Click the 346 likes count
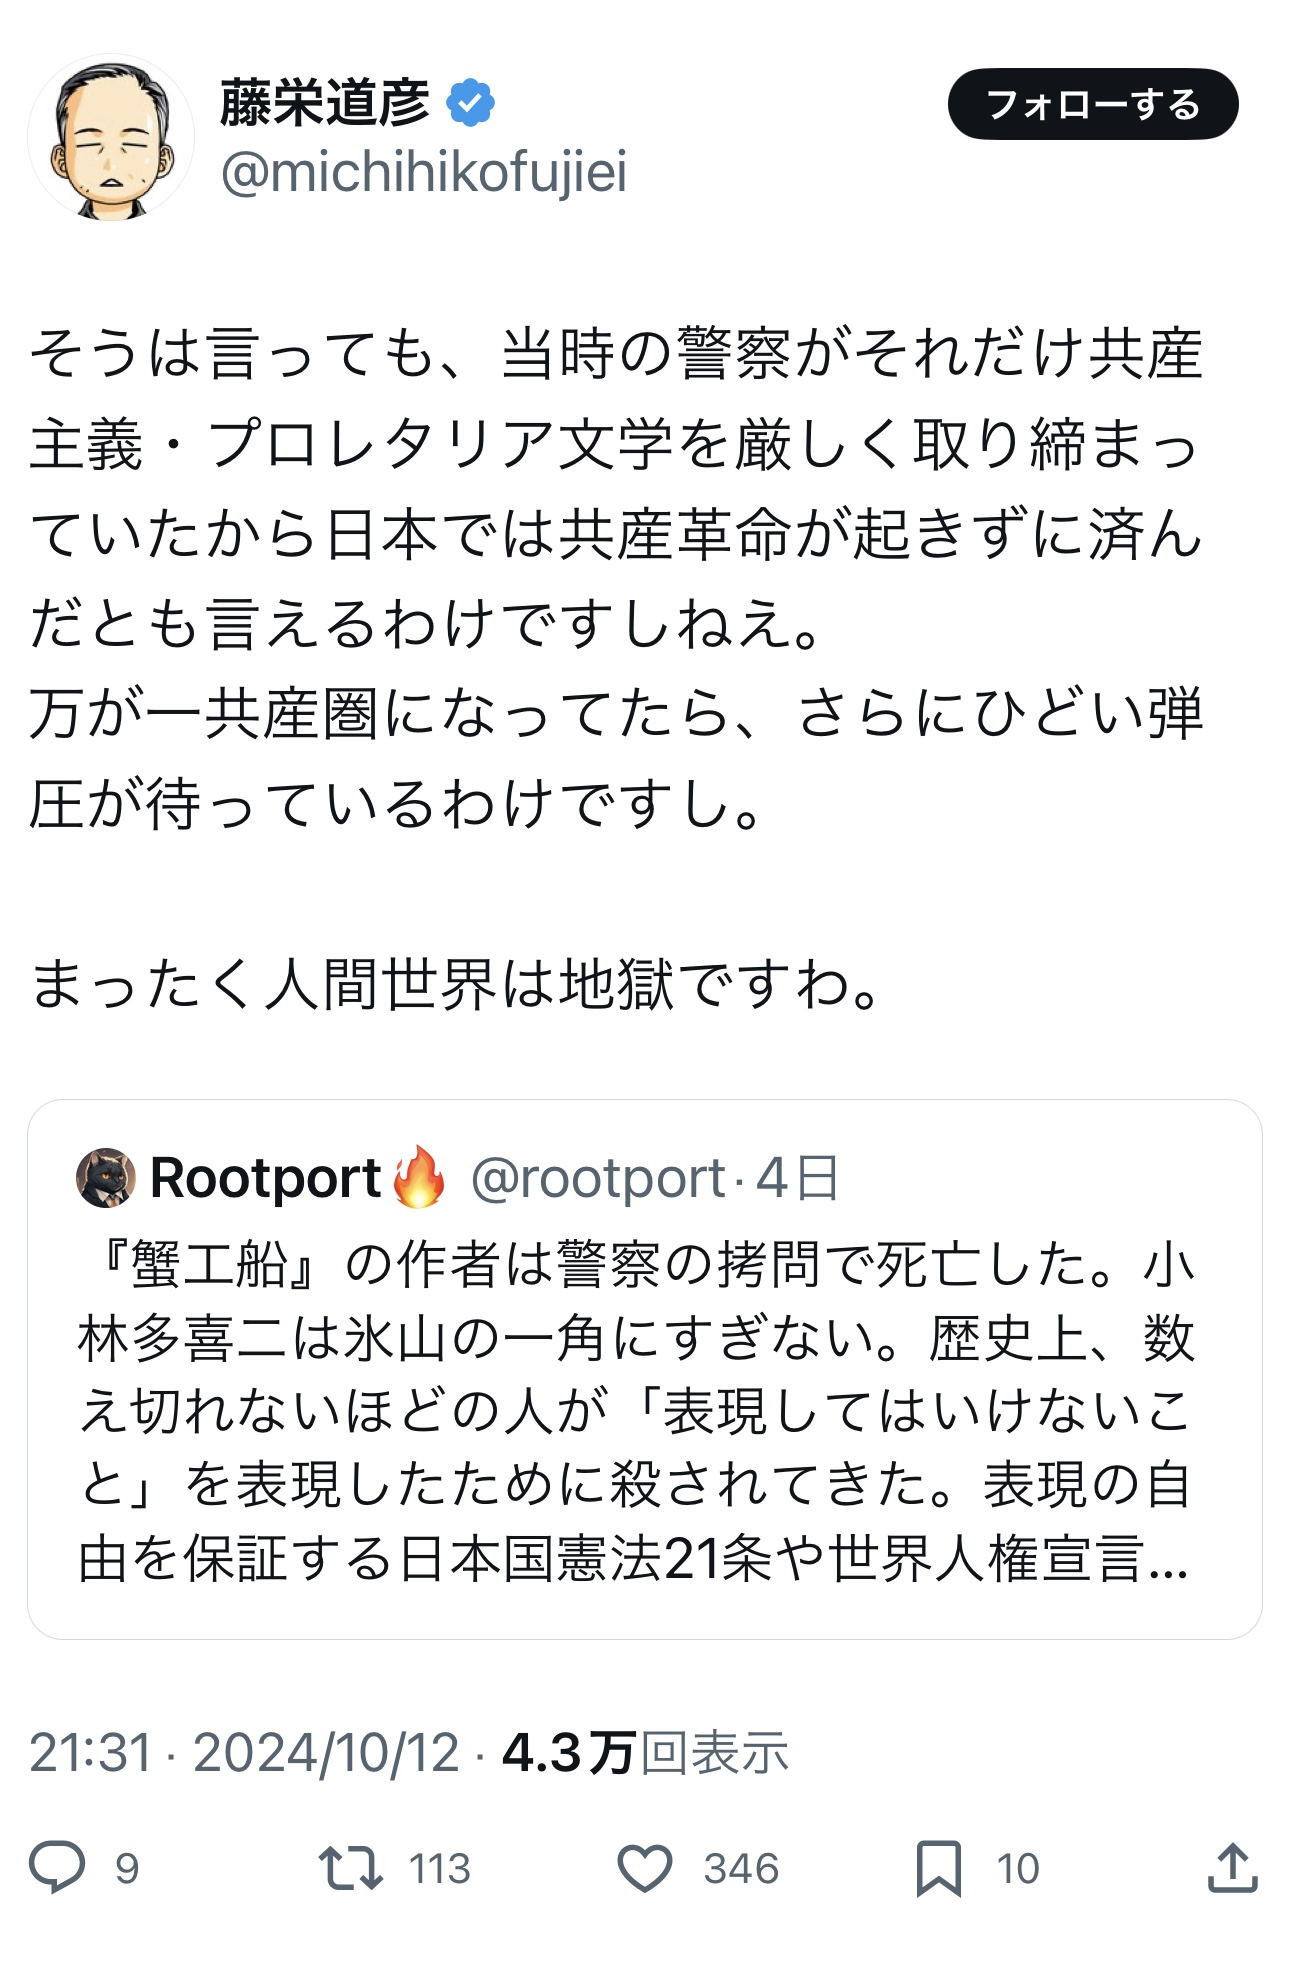This screenshot has width=1290, height=1968. click(740, 1868)
